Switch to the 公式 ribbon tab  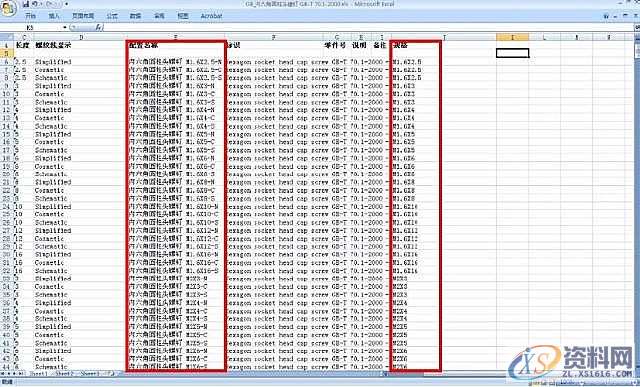click(x=112, y=16)
